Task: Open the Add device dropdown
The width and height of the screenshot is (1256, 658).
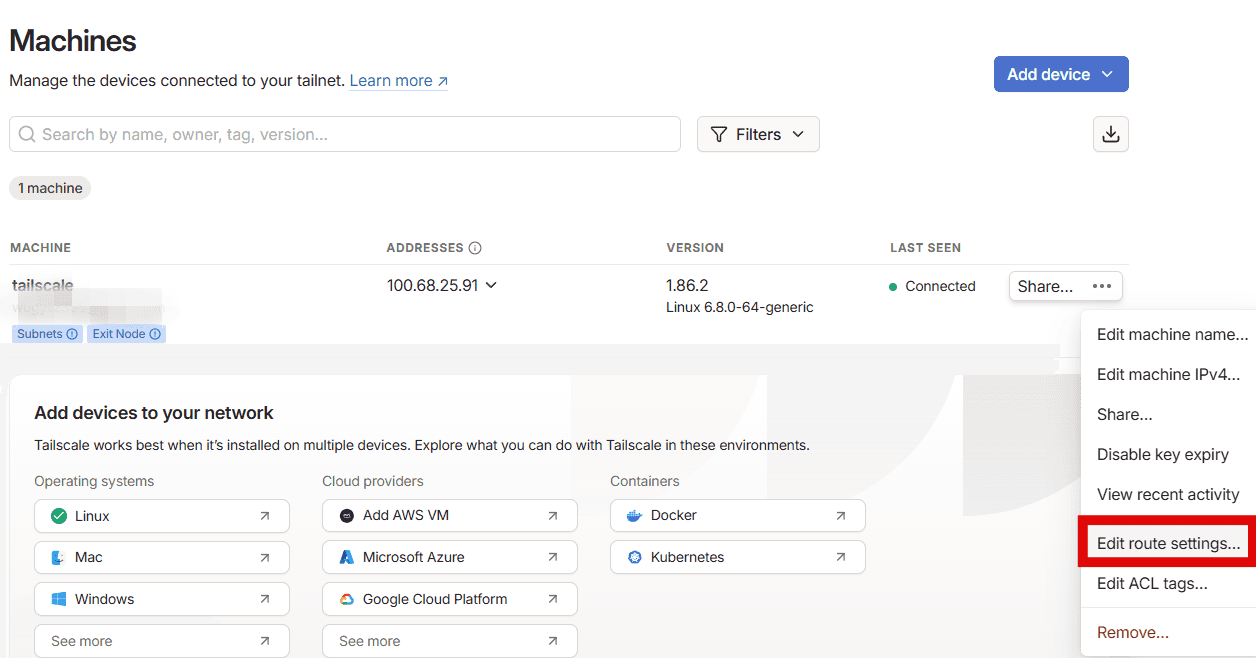Action: (1061, 74)
